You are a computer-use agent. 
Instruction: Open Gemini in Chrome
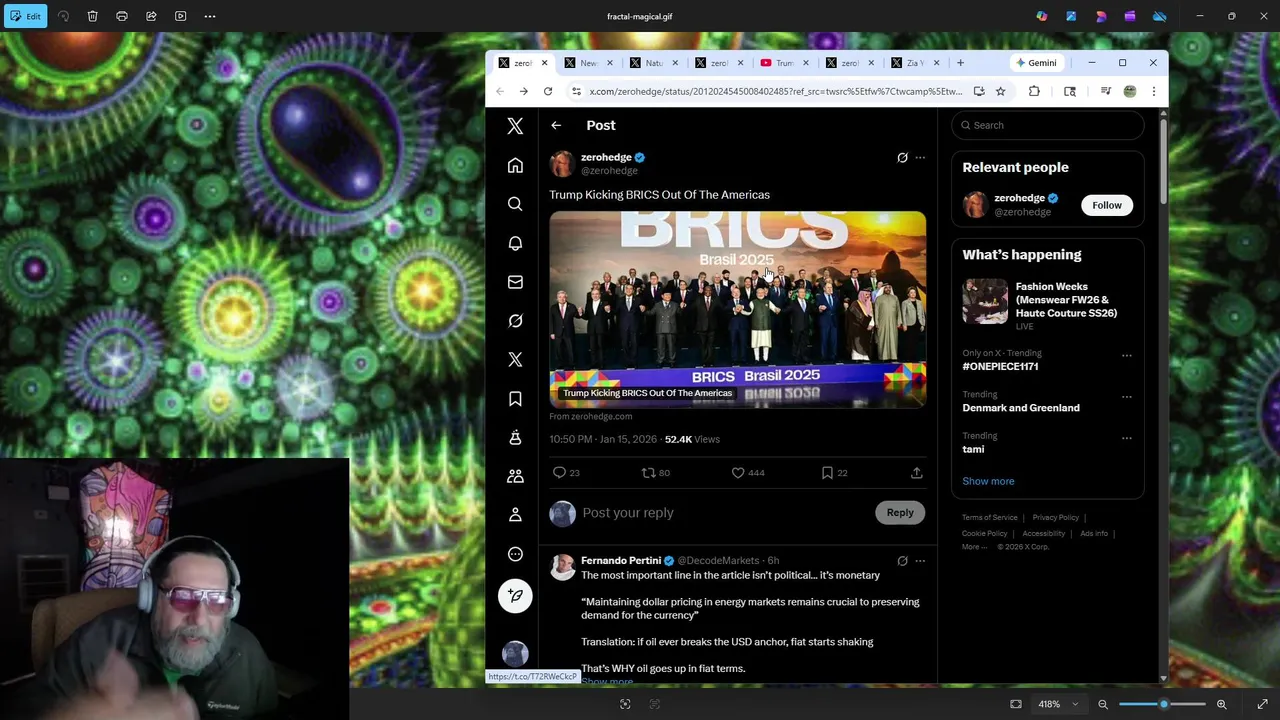coord(1036,63)
